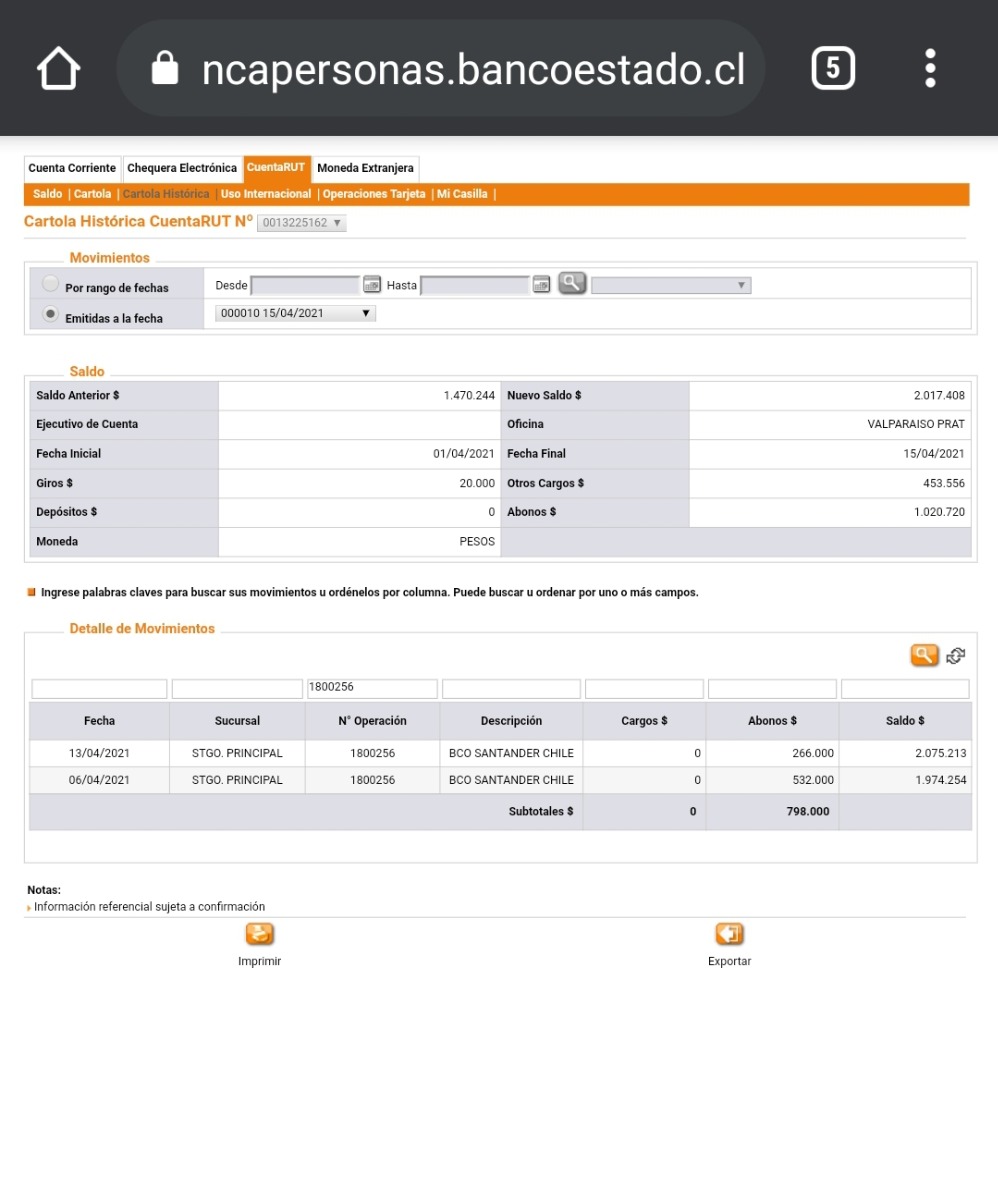Screen dimensions: 998x1200
Task: Click the Fecha Inicial value 01/04/2021
Action: [x=464, y=454]
